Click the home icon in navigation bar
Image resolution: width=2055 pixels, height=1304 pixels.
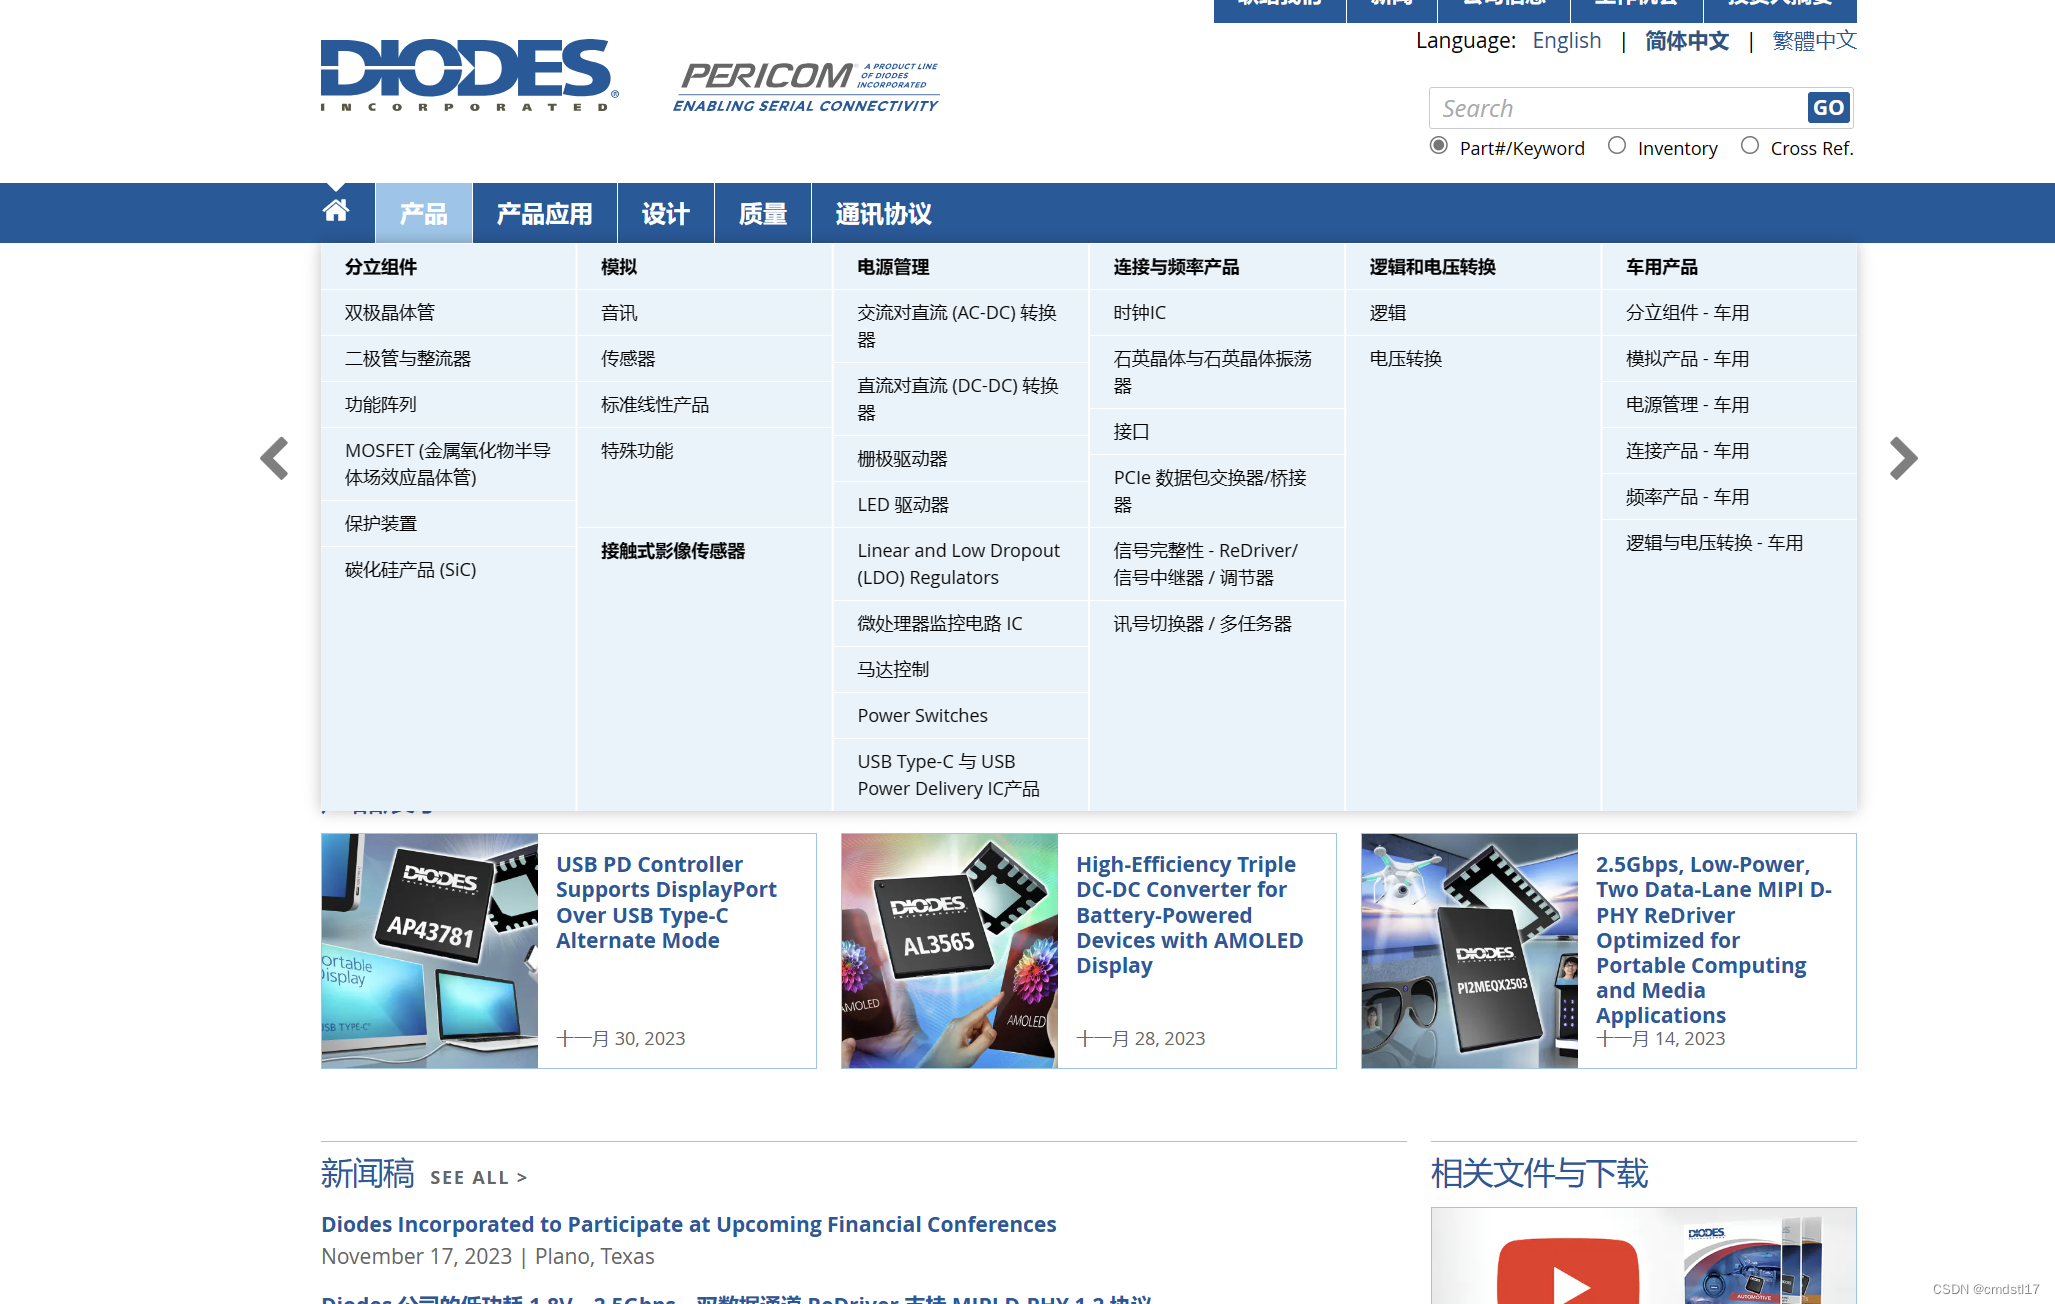[336, 211]
